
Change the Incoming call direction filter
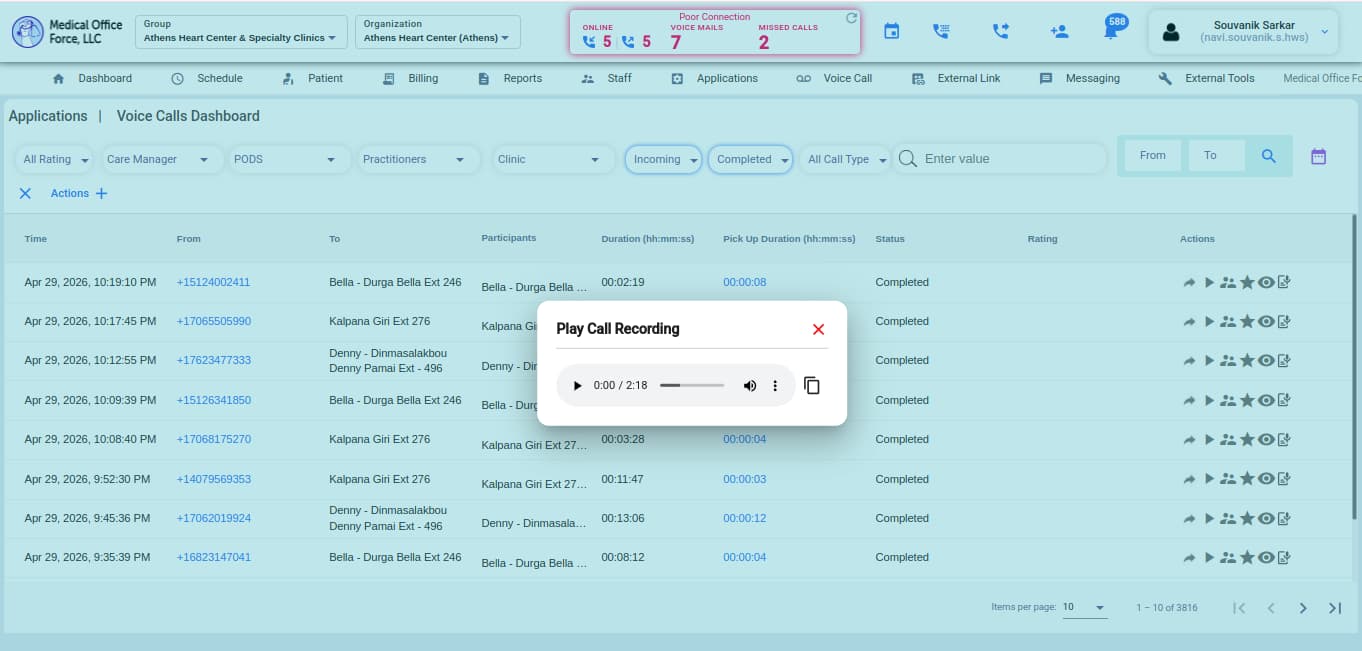point(664,159)
